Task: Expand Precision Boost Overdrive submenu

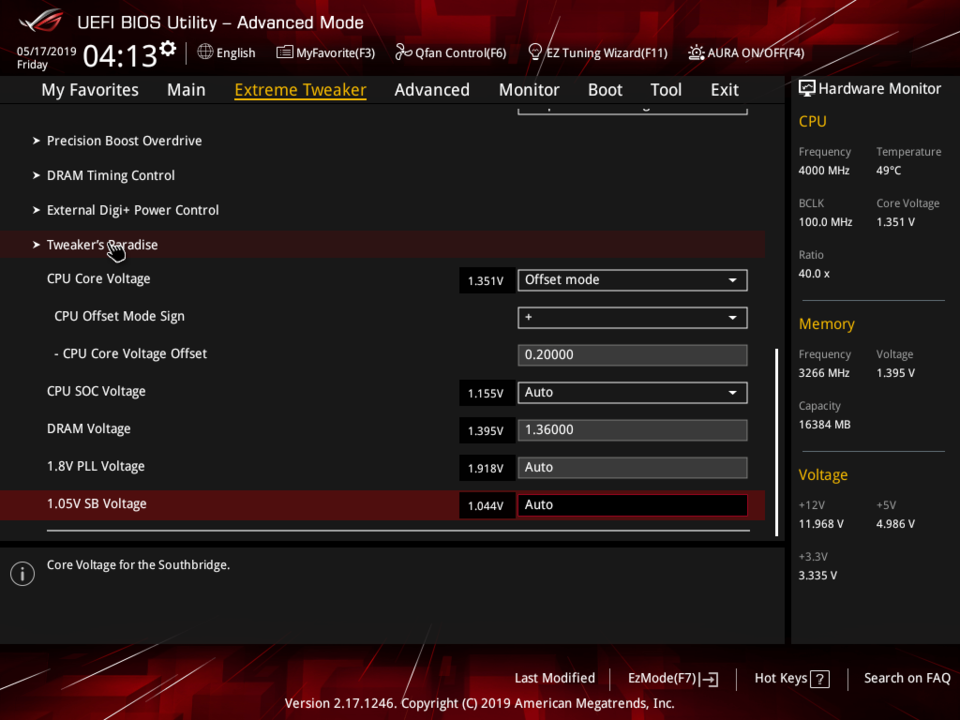Action: pos(124,141)
